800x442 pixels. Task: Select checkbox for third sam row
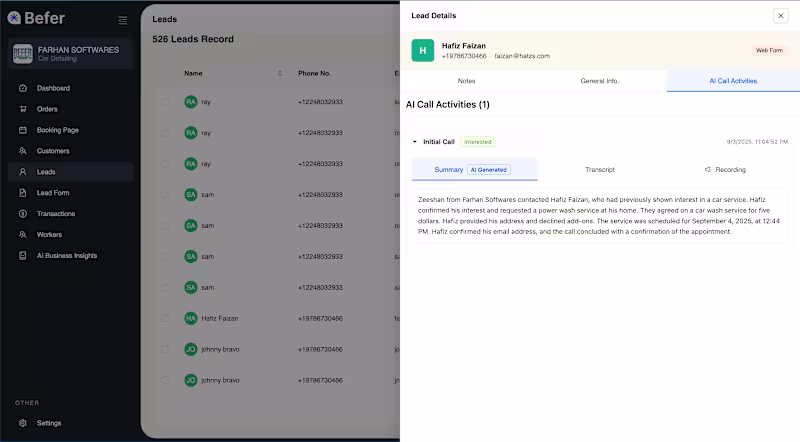coord(165,257)
